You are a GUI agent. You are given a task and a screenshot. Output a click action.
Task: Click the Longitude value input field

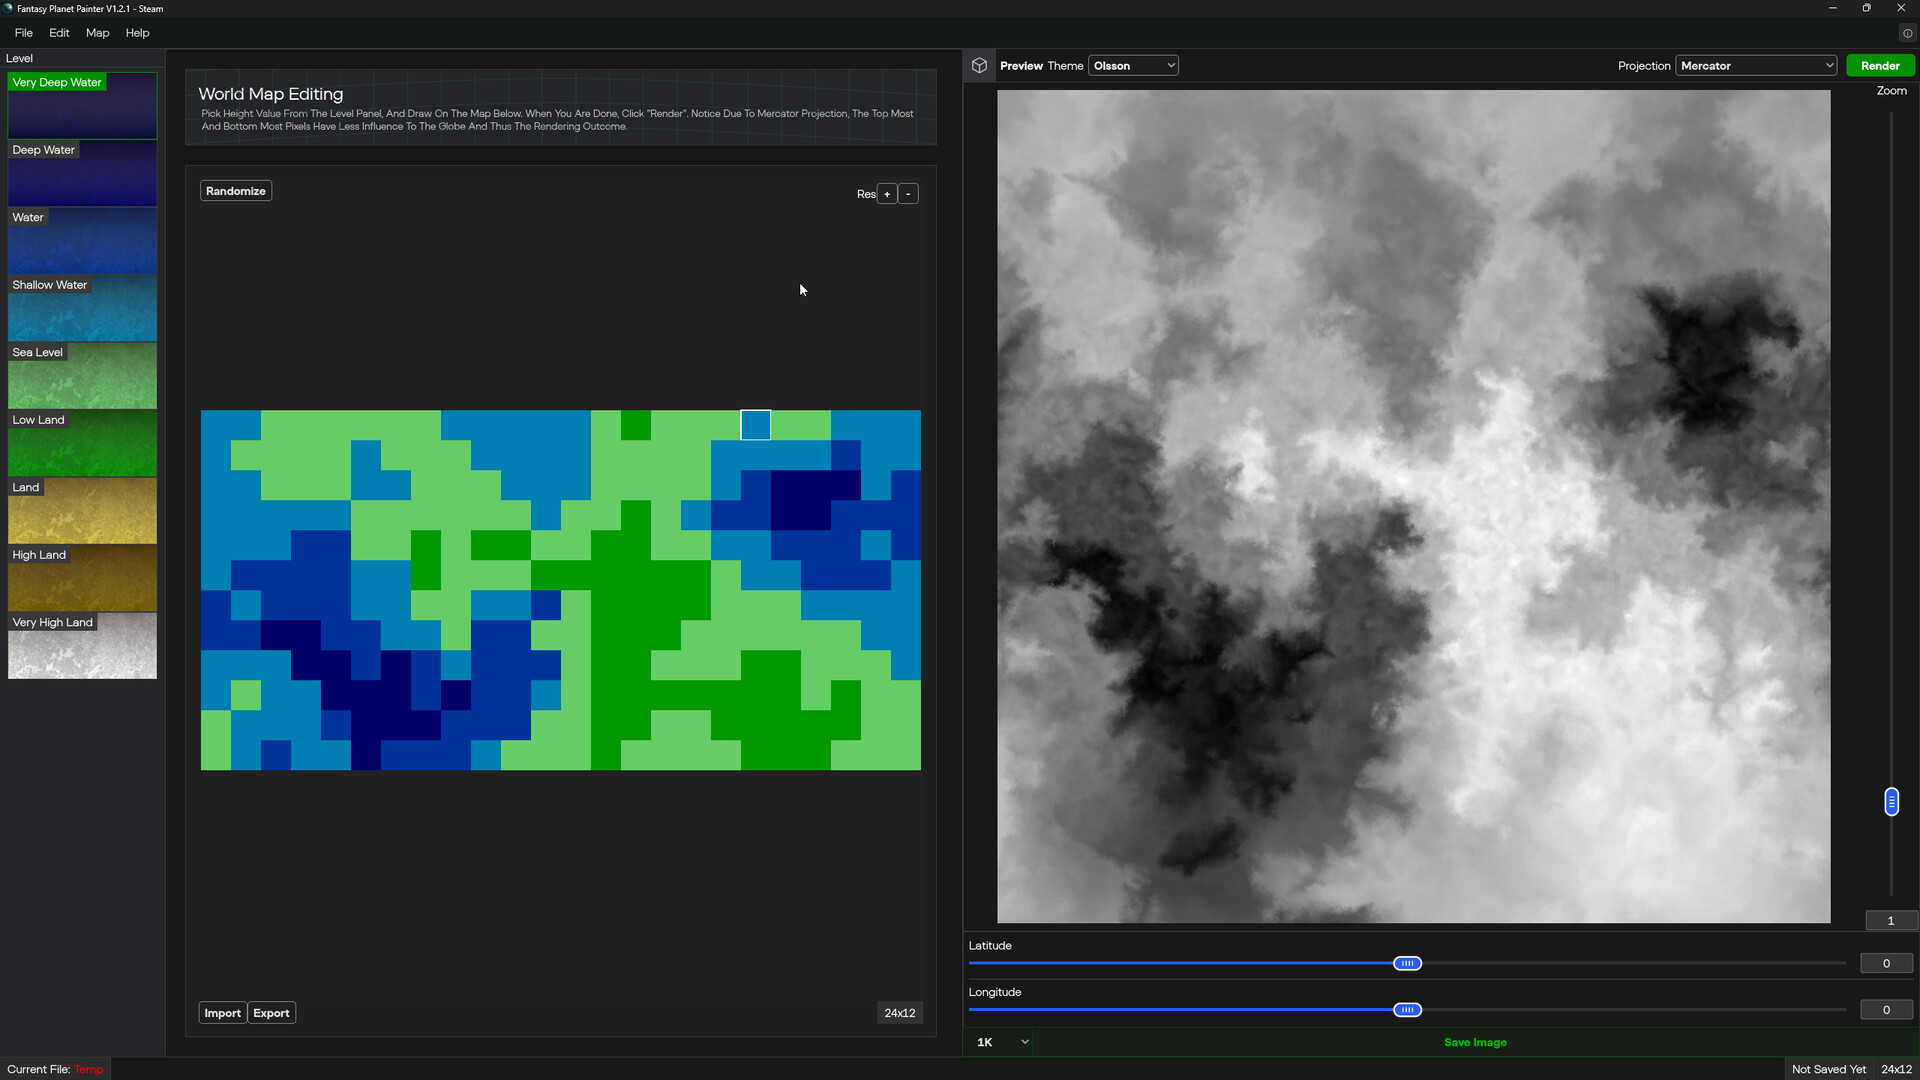[1886, 1010]
